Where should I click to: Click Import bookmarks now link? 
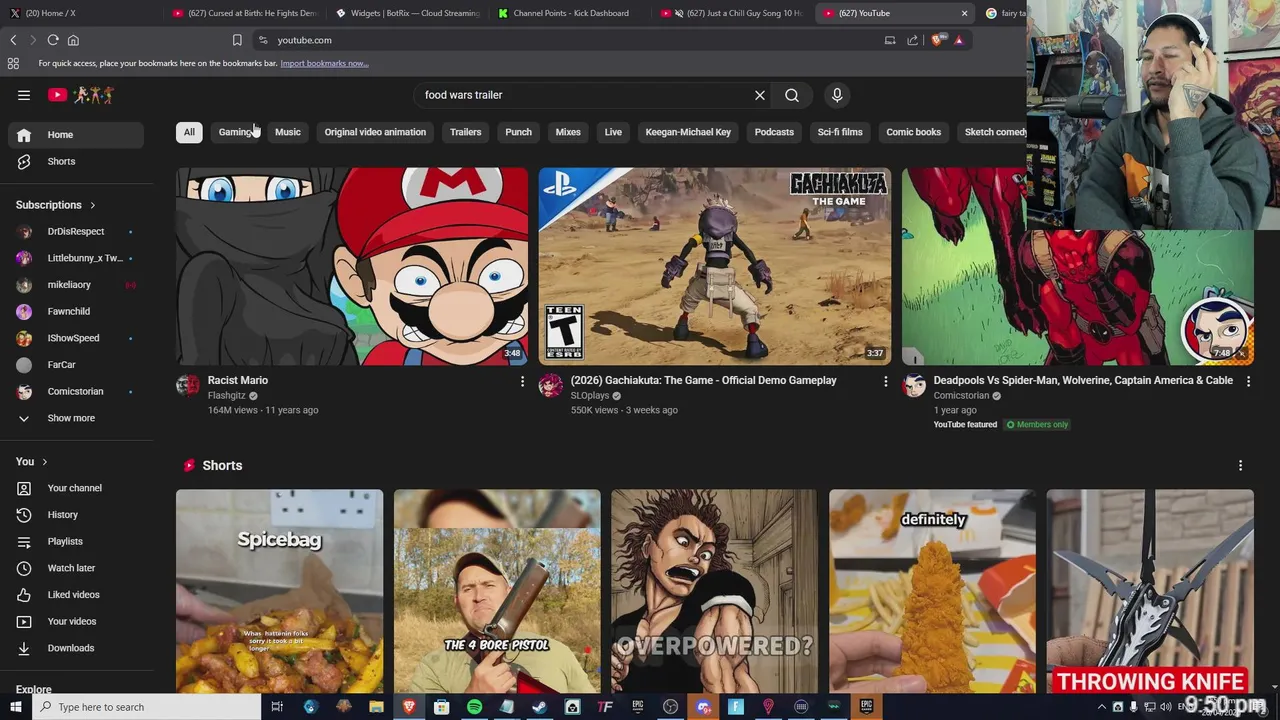point(324,63)
